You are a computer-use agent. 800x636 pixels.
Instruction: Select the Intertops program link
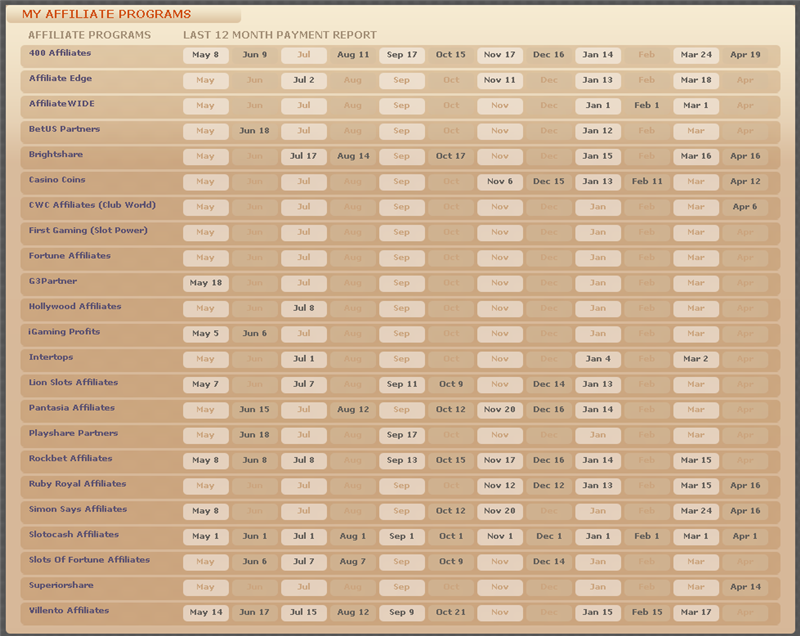[x=51, y=357]
